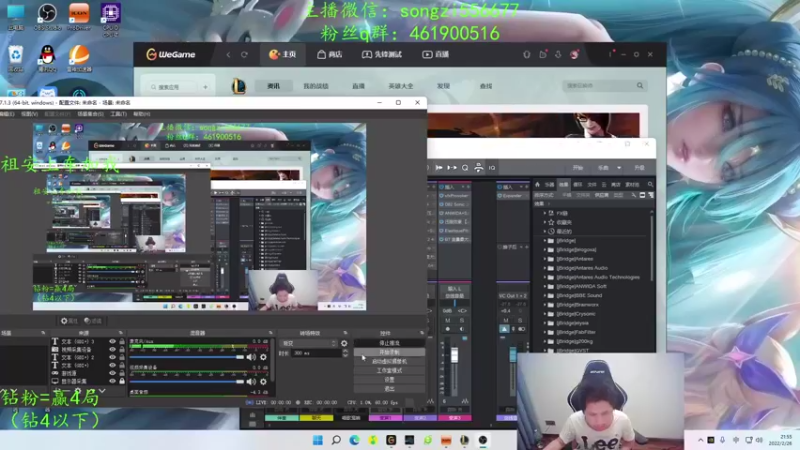Open the Windows Start button
Screen dimensions: 800x450
(x=317, y=440)
